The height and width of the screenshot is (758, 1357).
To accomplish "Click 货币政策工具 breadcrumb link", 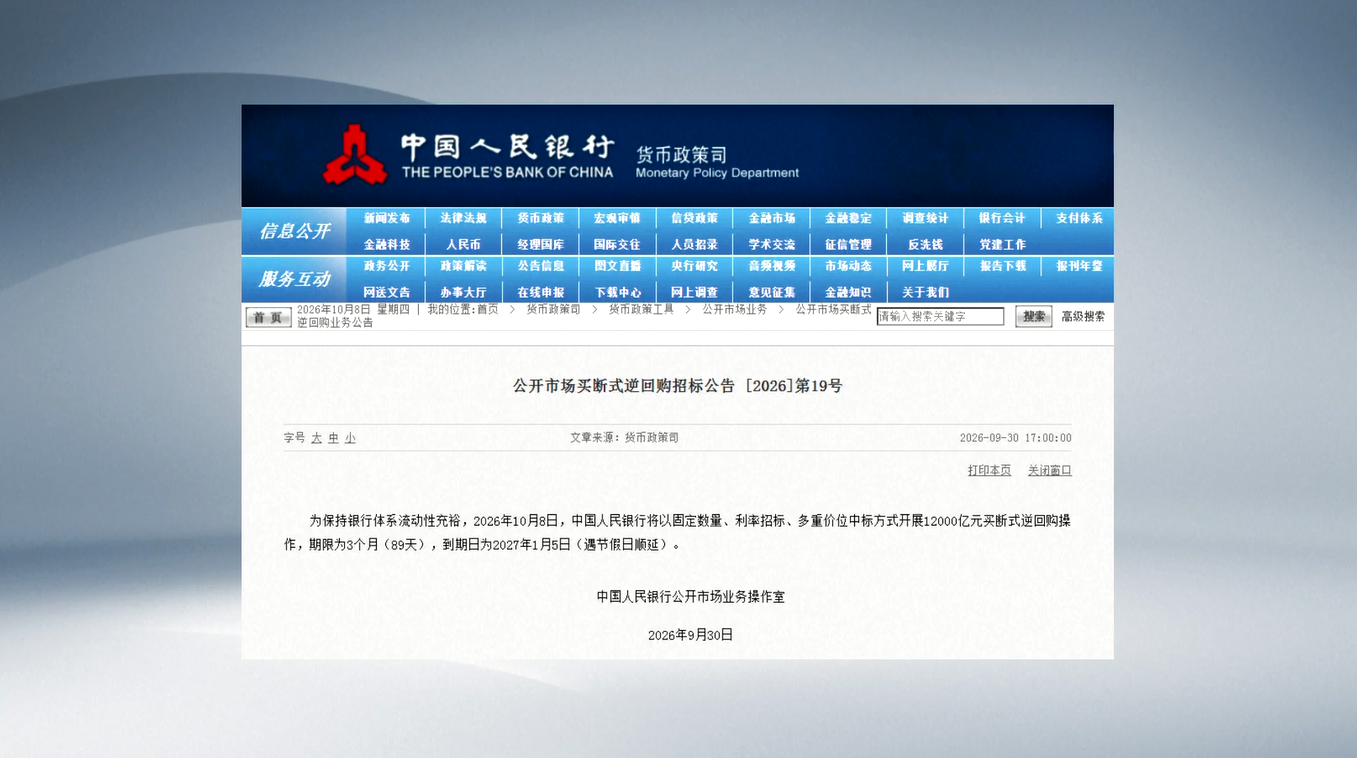I will click(x=641, y=309).
